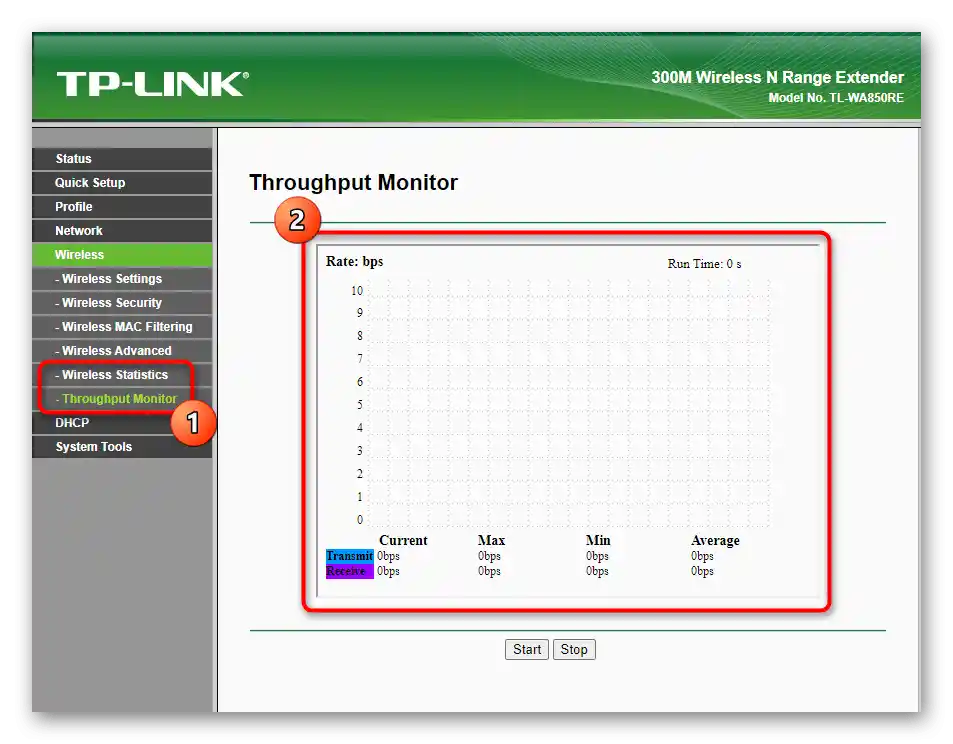Click the Min column header
Viewport: 953px width, 744px height.
598,540
